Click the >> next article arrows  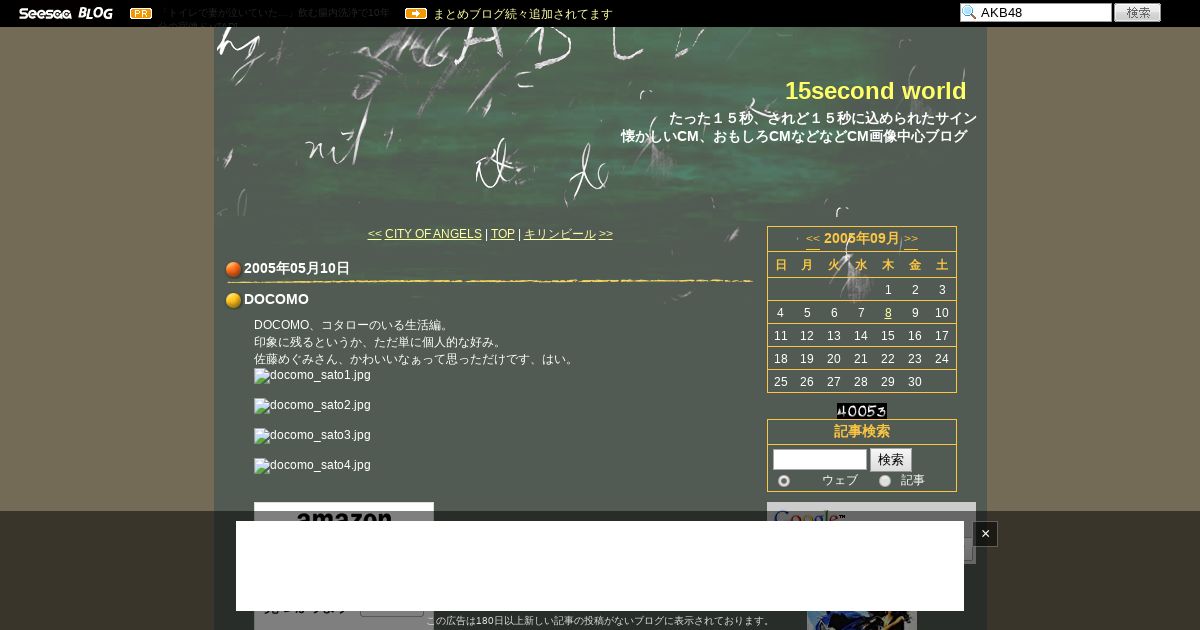(606, 234)
